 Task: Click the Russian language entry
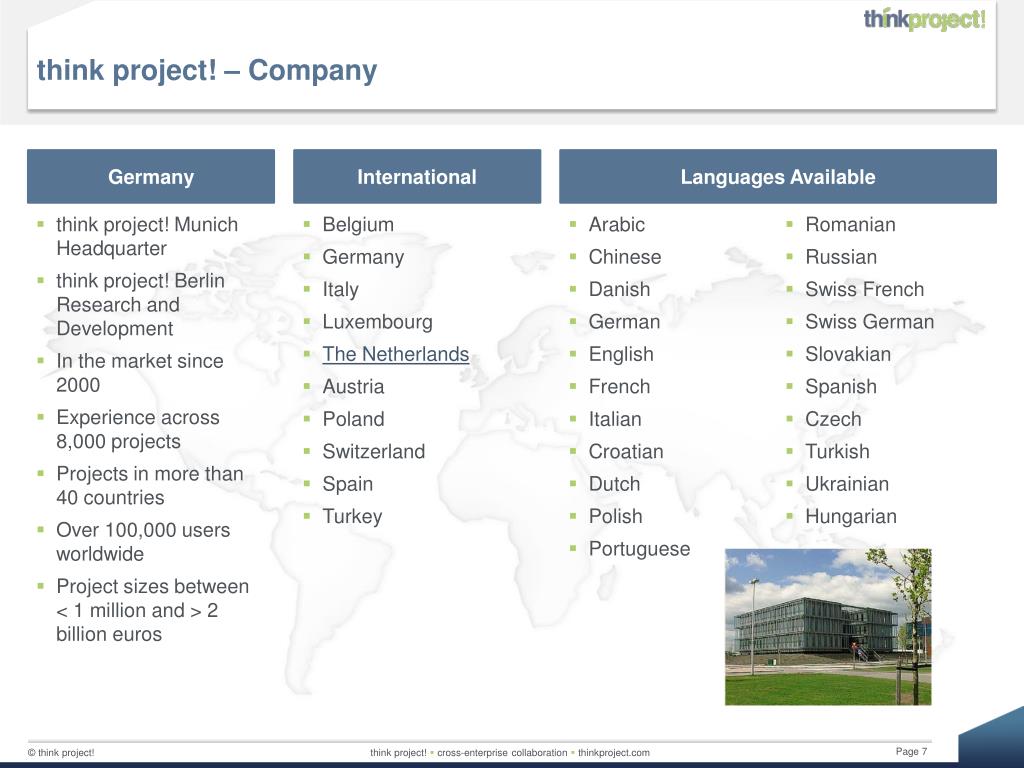841,257
